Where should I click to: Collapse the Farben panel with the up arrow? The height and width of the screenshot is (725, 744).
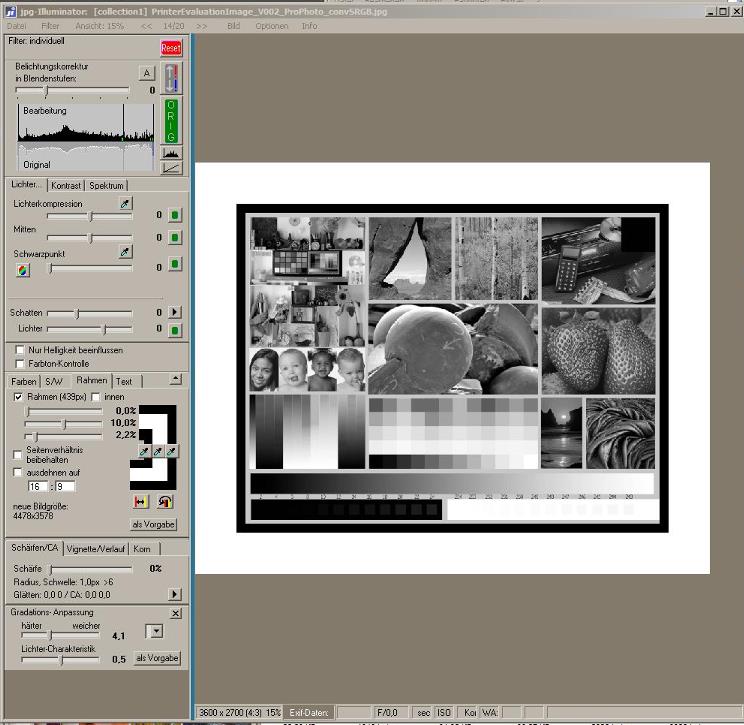176,380
